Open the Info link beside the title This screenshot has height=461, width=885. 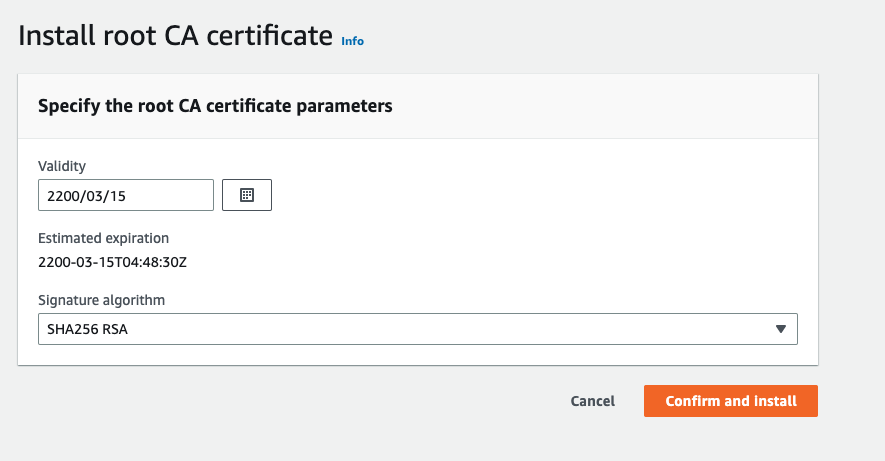point(352,41)
